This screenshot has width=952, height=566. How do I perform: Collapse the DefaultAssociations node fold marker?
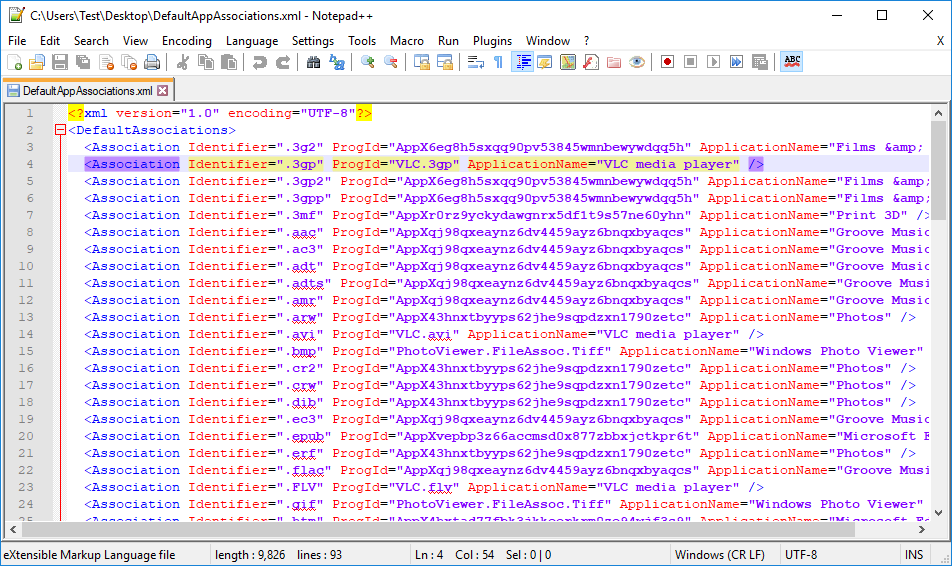60,130
